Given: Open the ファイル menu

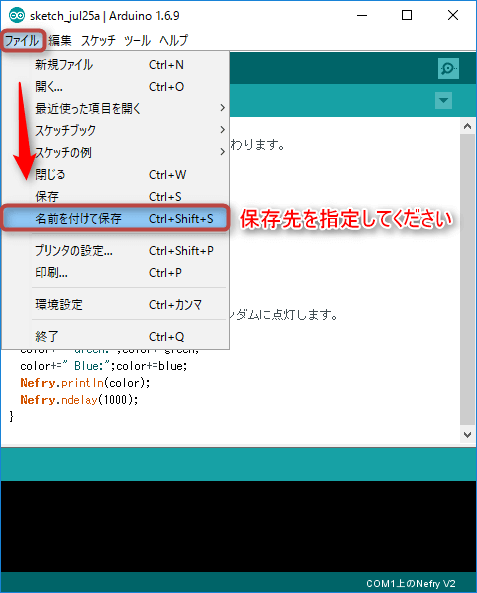Looking at the screenshot, I should tap(22, 40).
